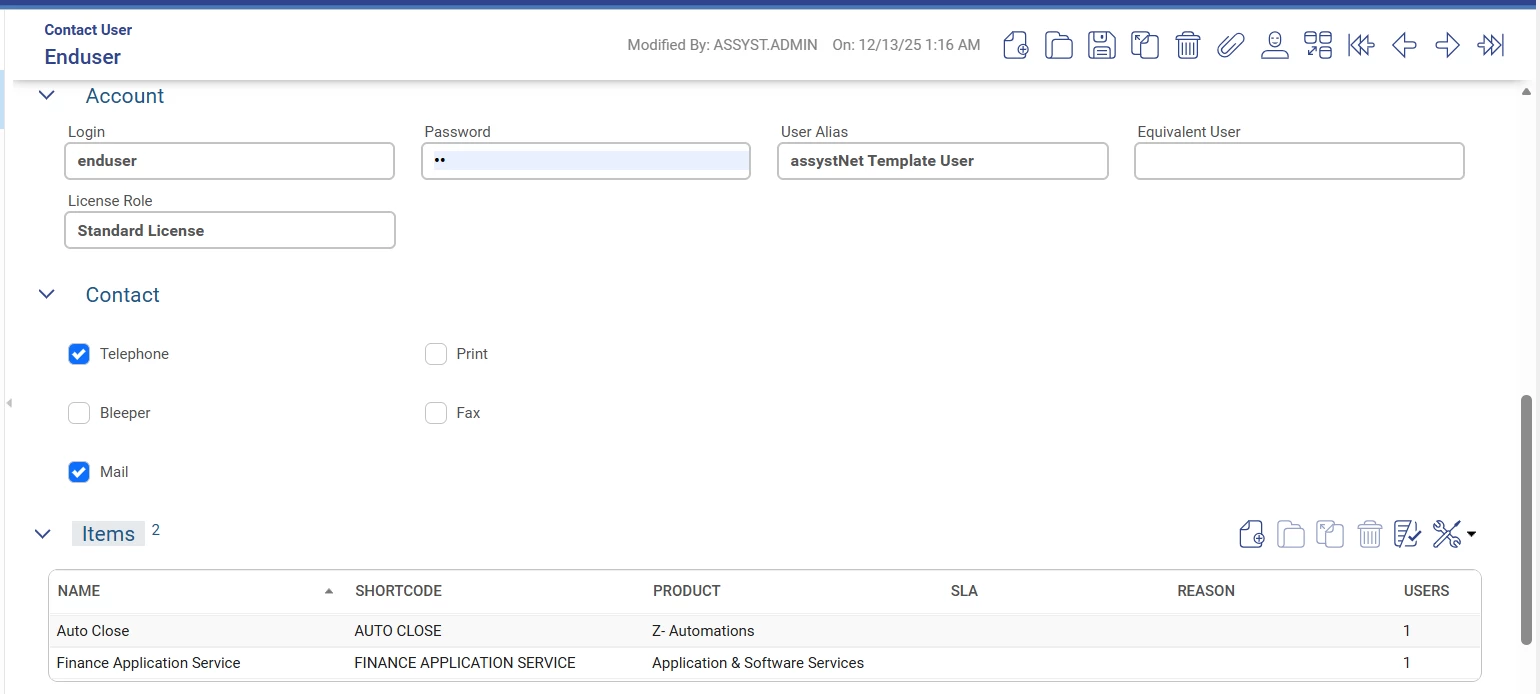Click the AUTO CLOSE shortcode cell

click(x=398, y=631)
